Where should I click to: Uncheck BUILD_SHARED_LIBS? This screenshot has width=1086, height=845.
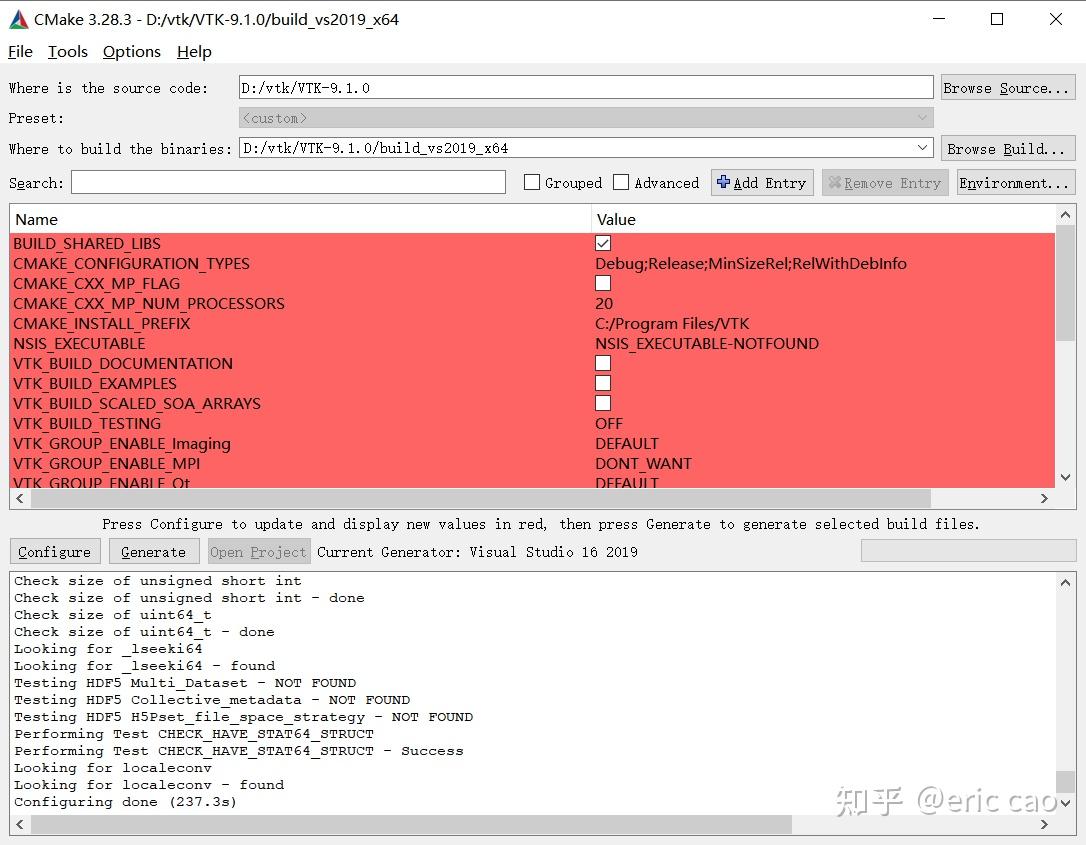coord(602,242)
